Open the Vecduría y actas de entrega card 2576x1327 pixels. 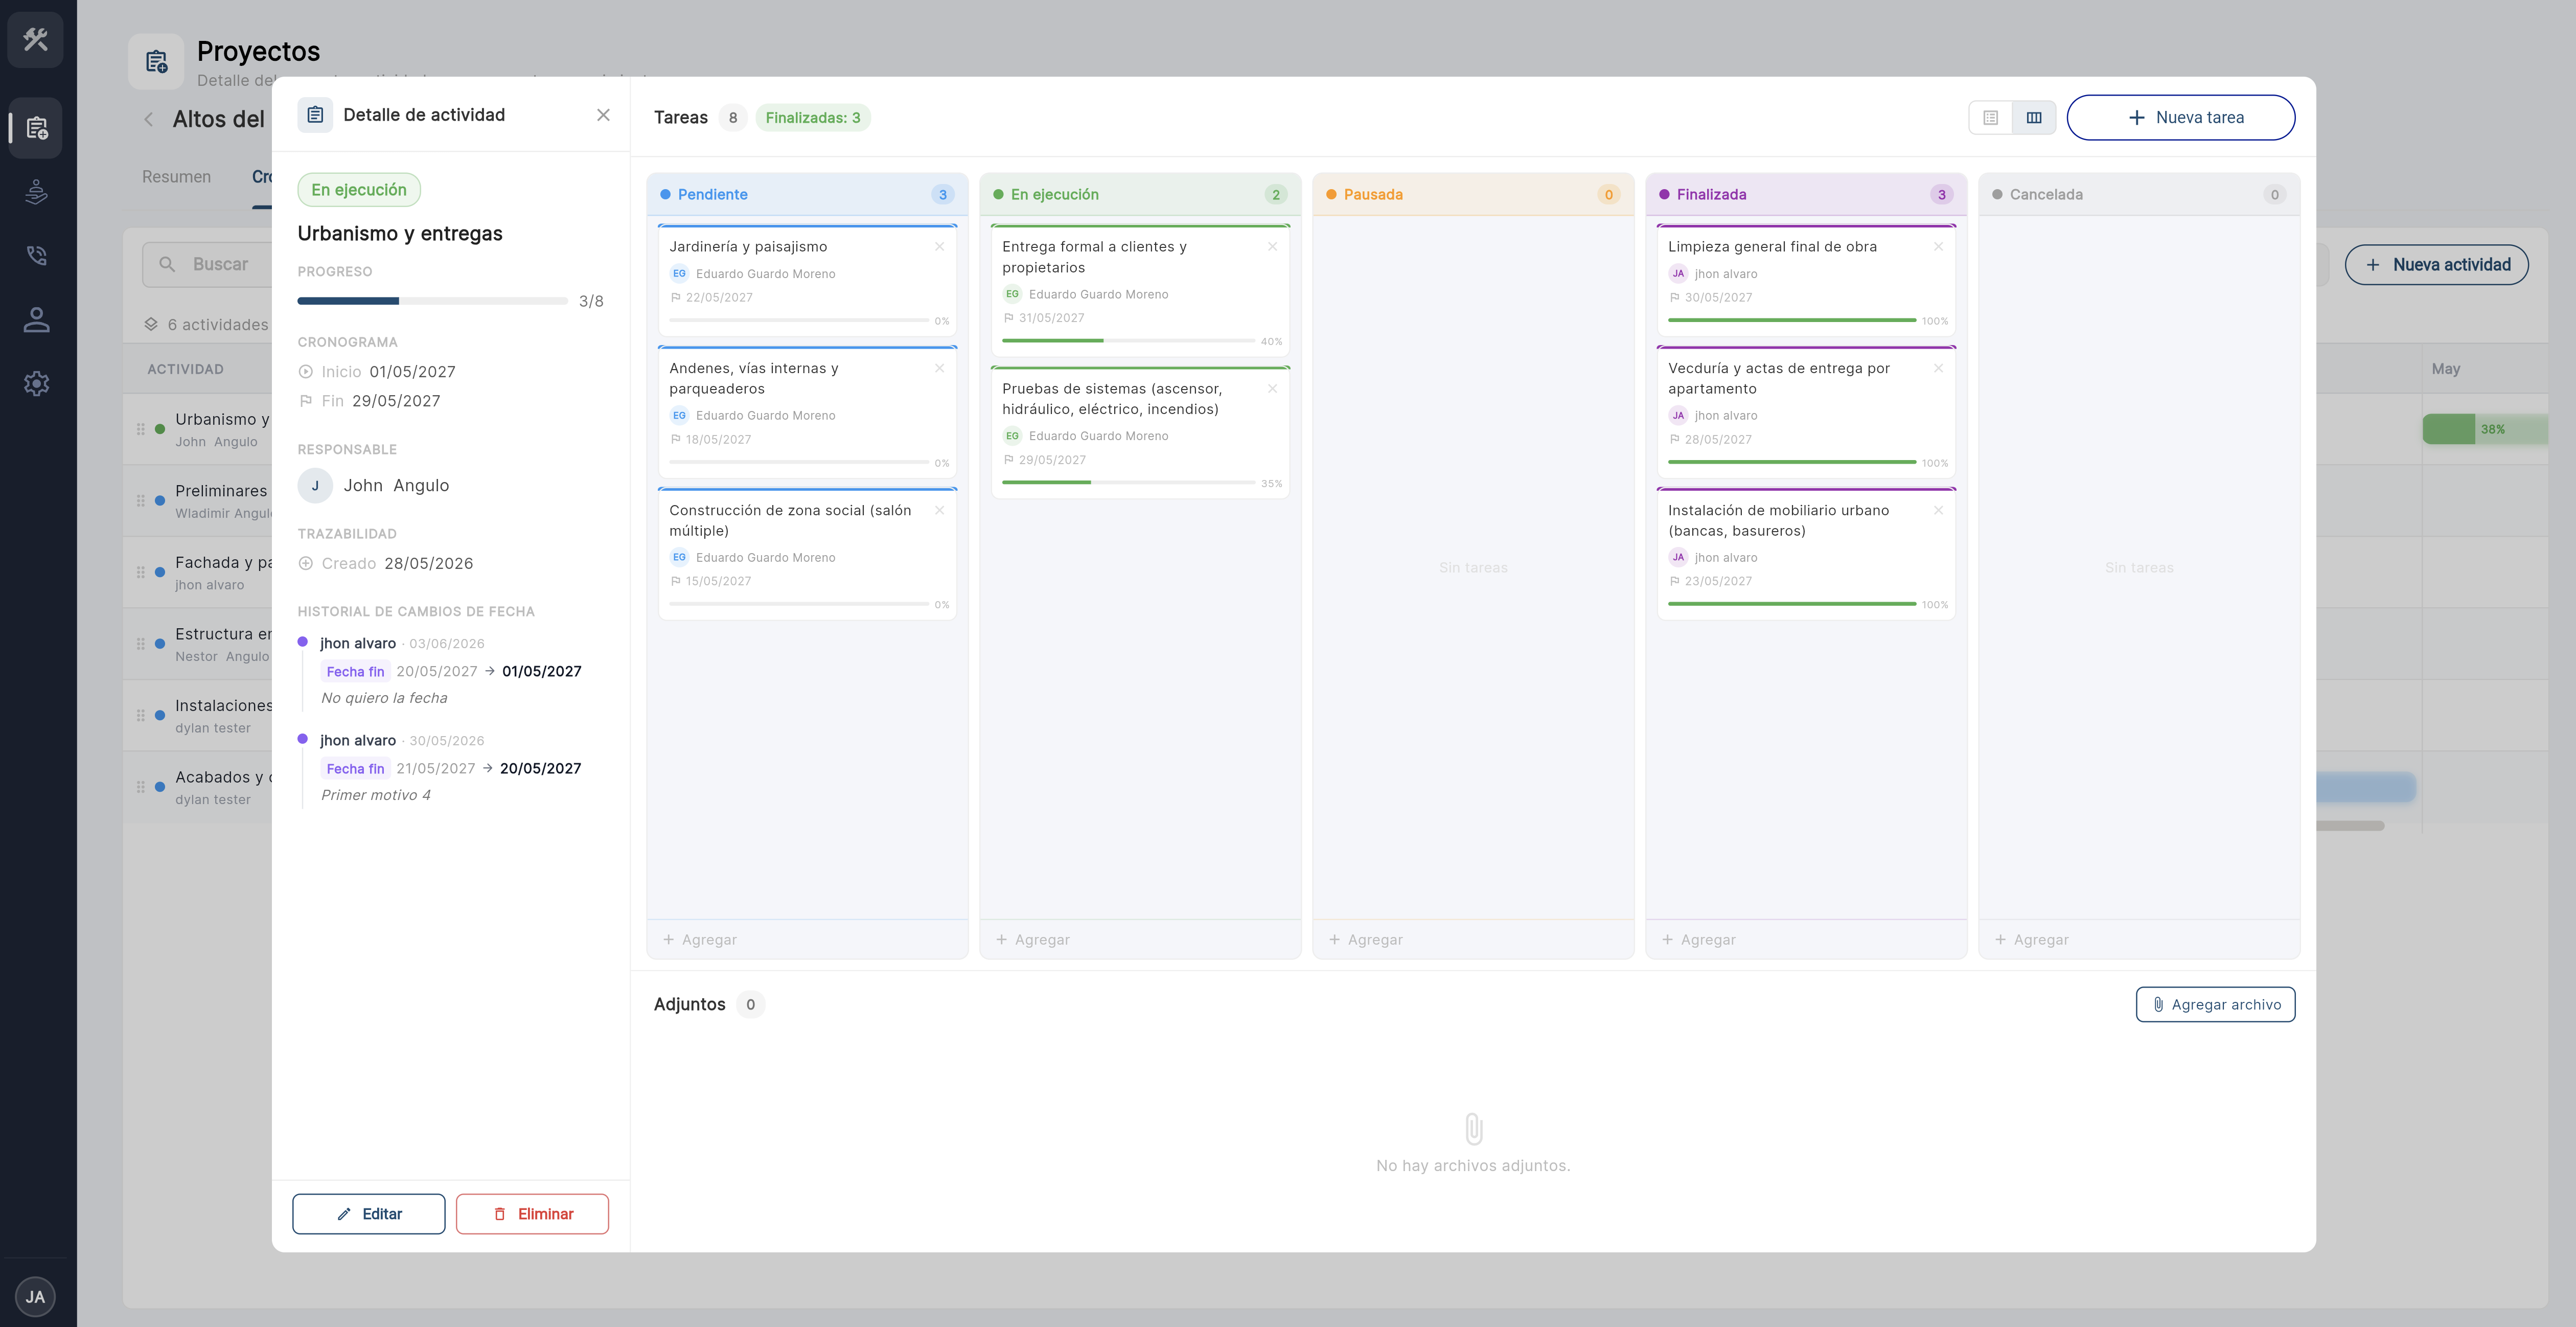point(1806,412)
